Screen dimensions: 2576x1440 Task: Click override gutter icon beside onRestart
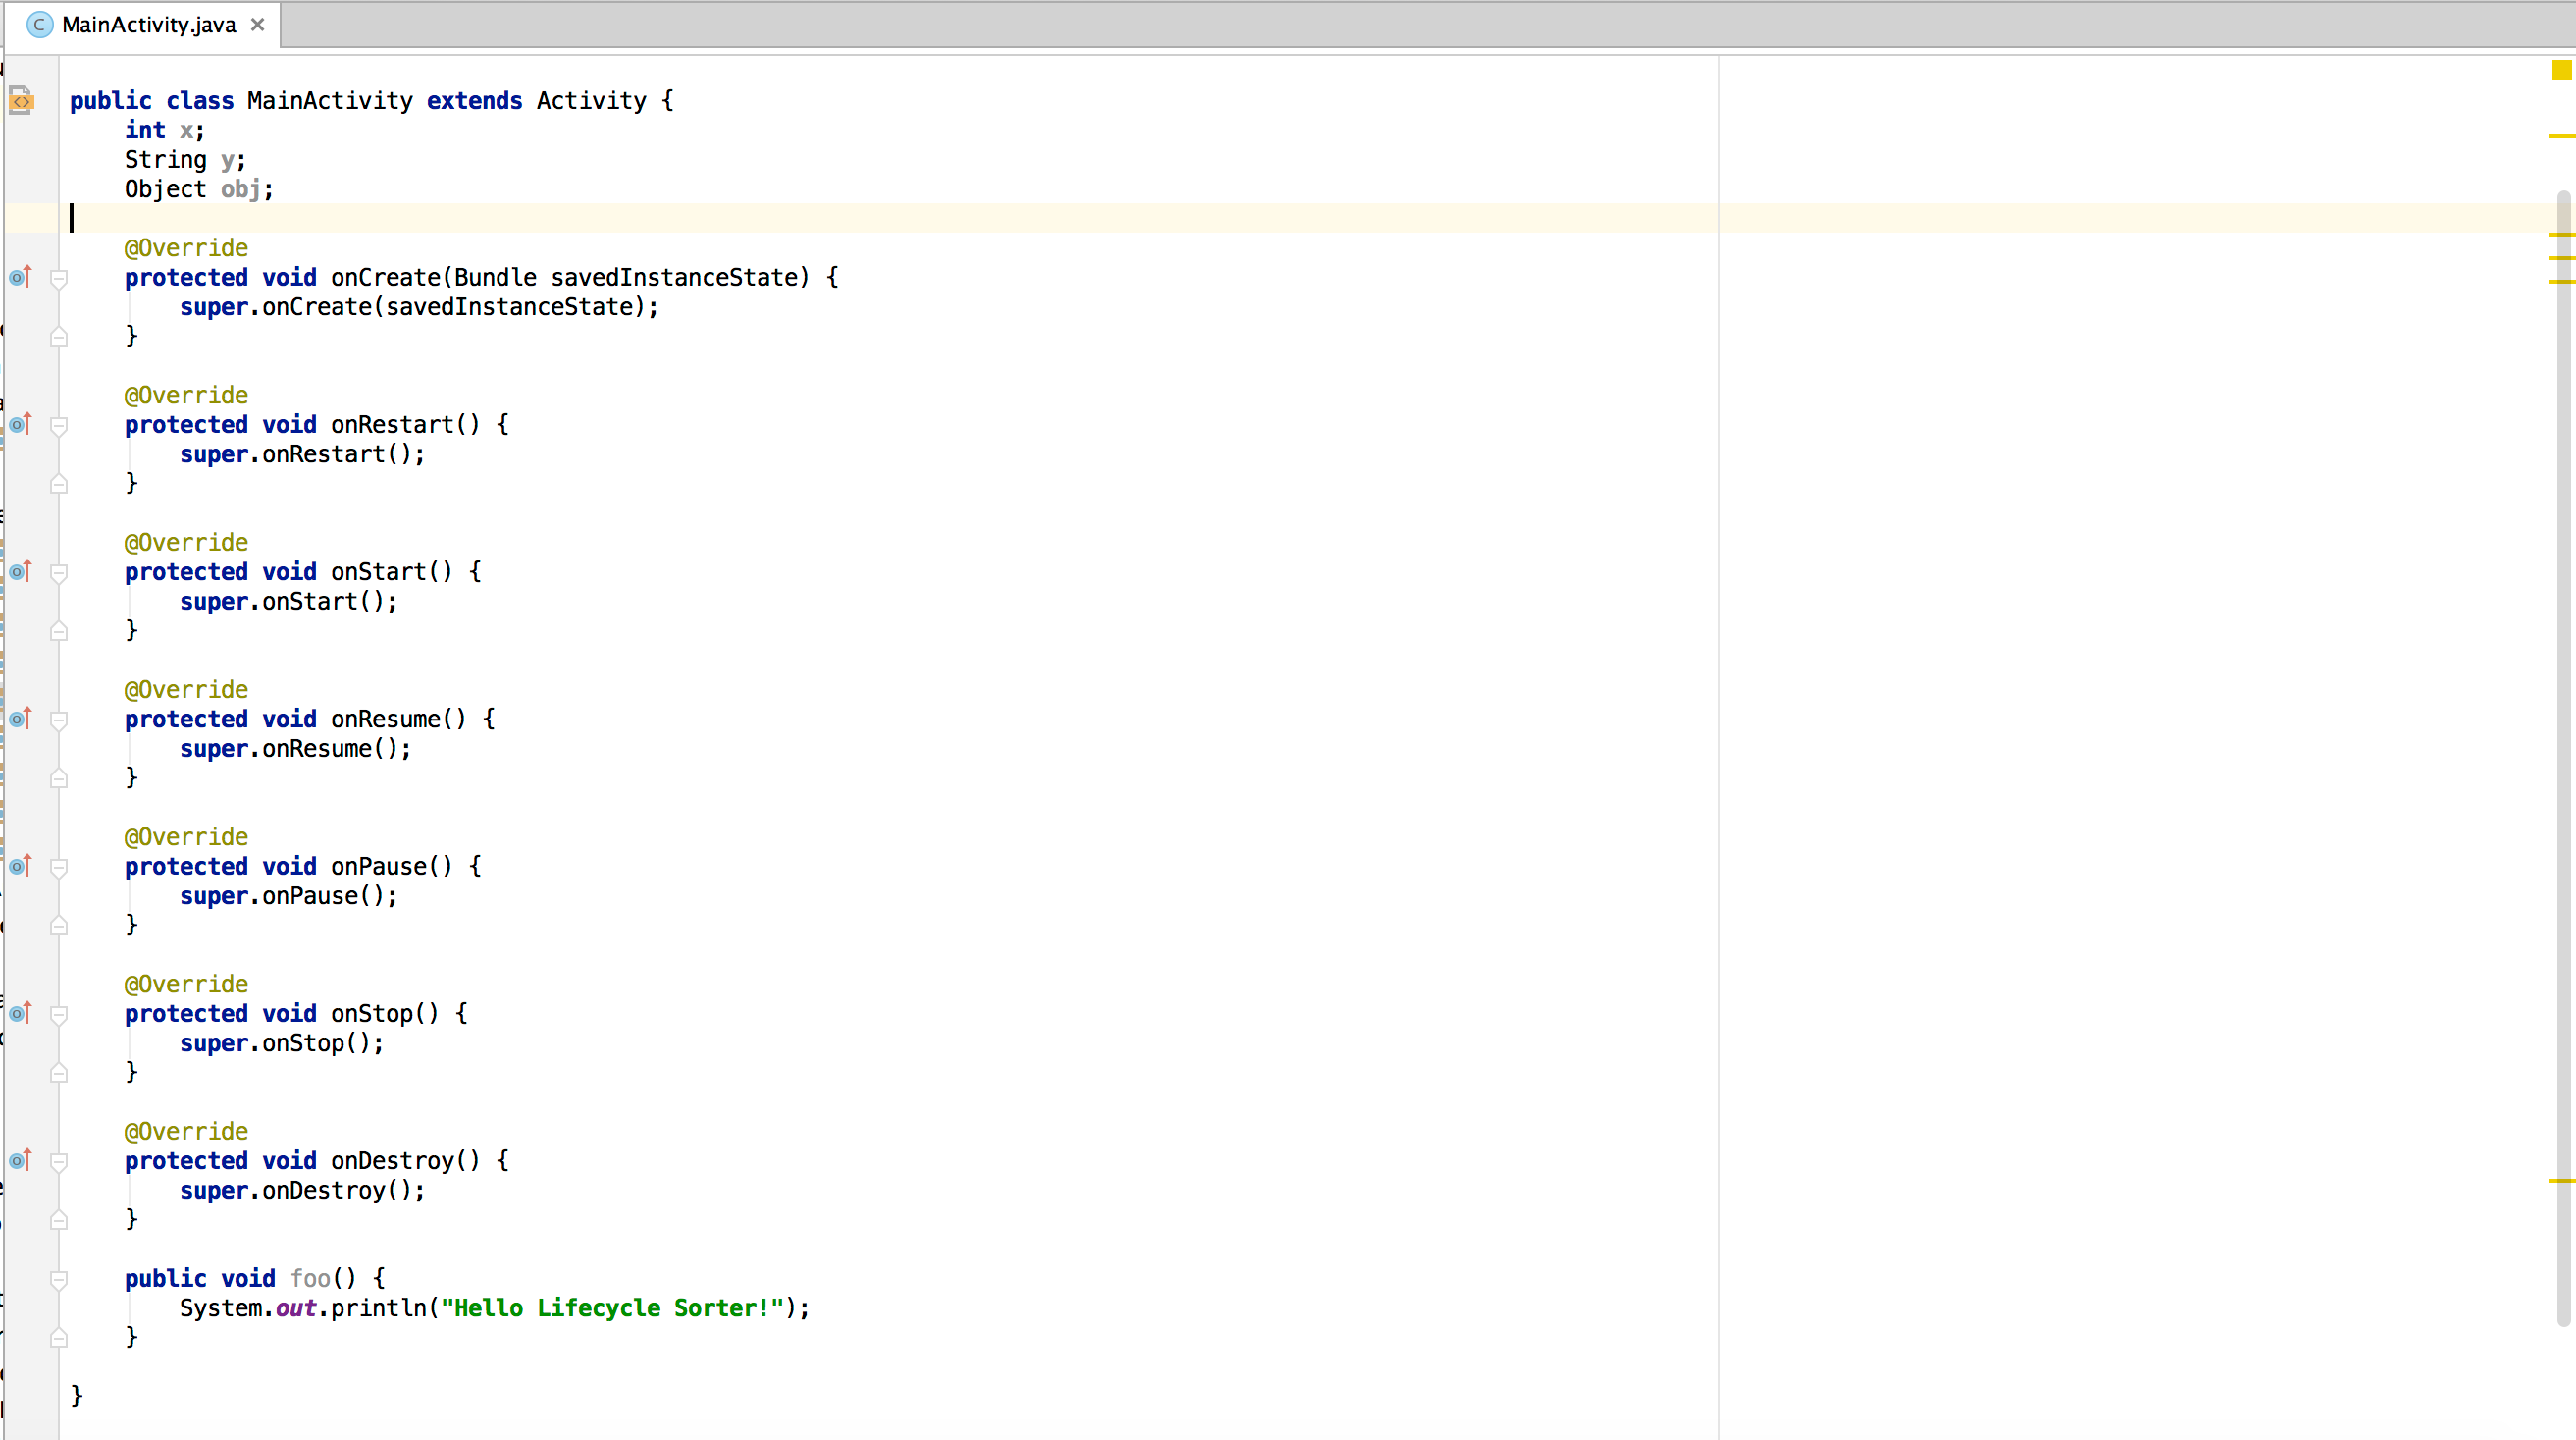pyautogui.click(x=21, y=424)
